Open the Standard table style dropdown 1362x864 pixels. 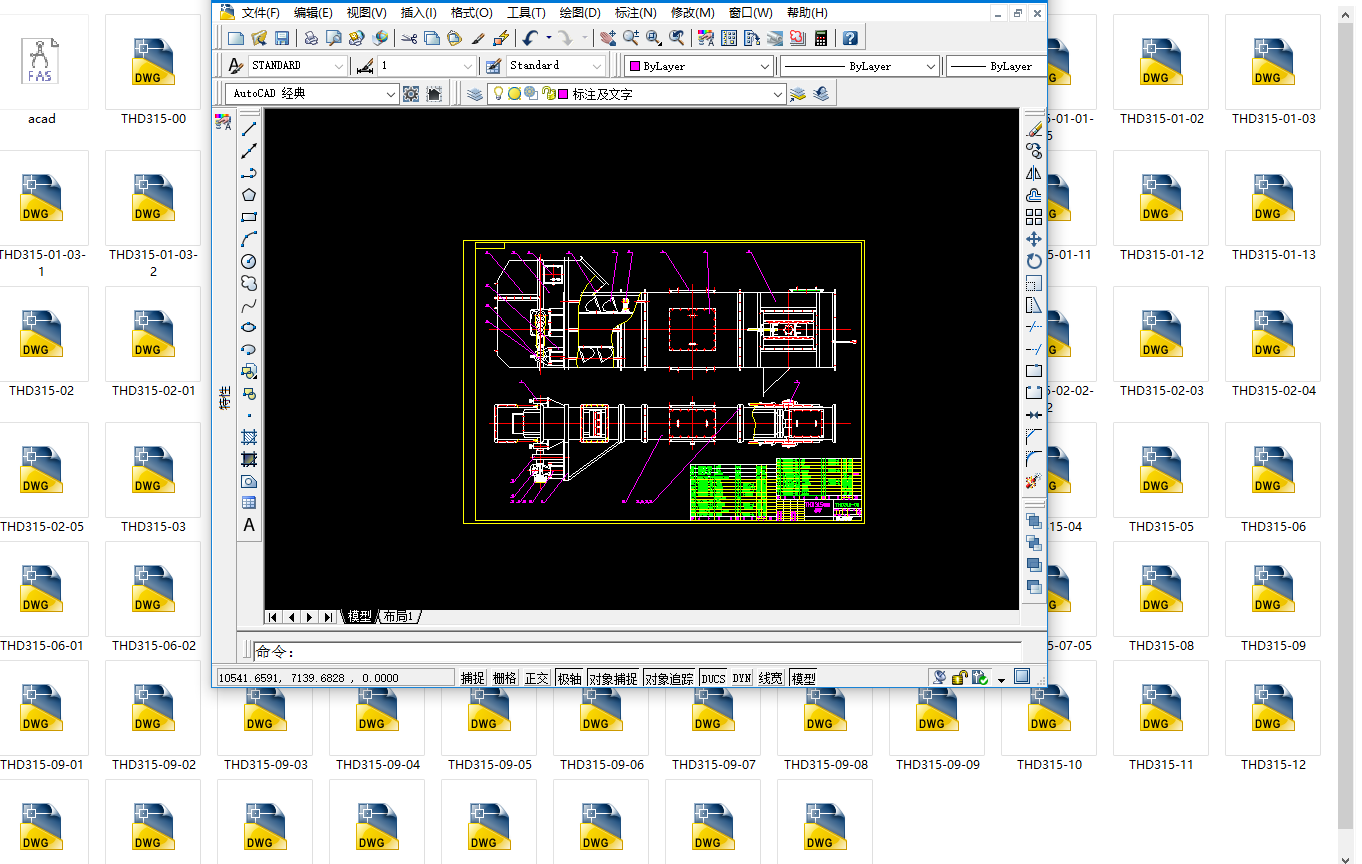tap(556, 66)
